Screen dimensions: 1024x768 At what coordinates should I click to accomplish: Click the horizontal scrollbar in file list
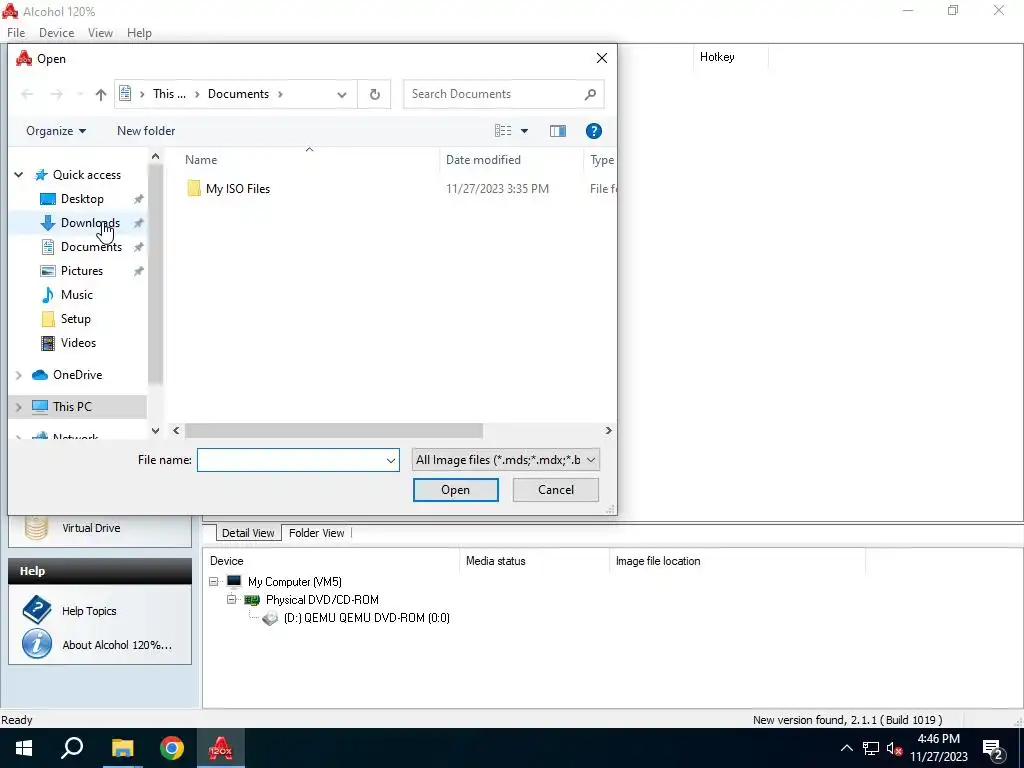coord(334,430)
